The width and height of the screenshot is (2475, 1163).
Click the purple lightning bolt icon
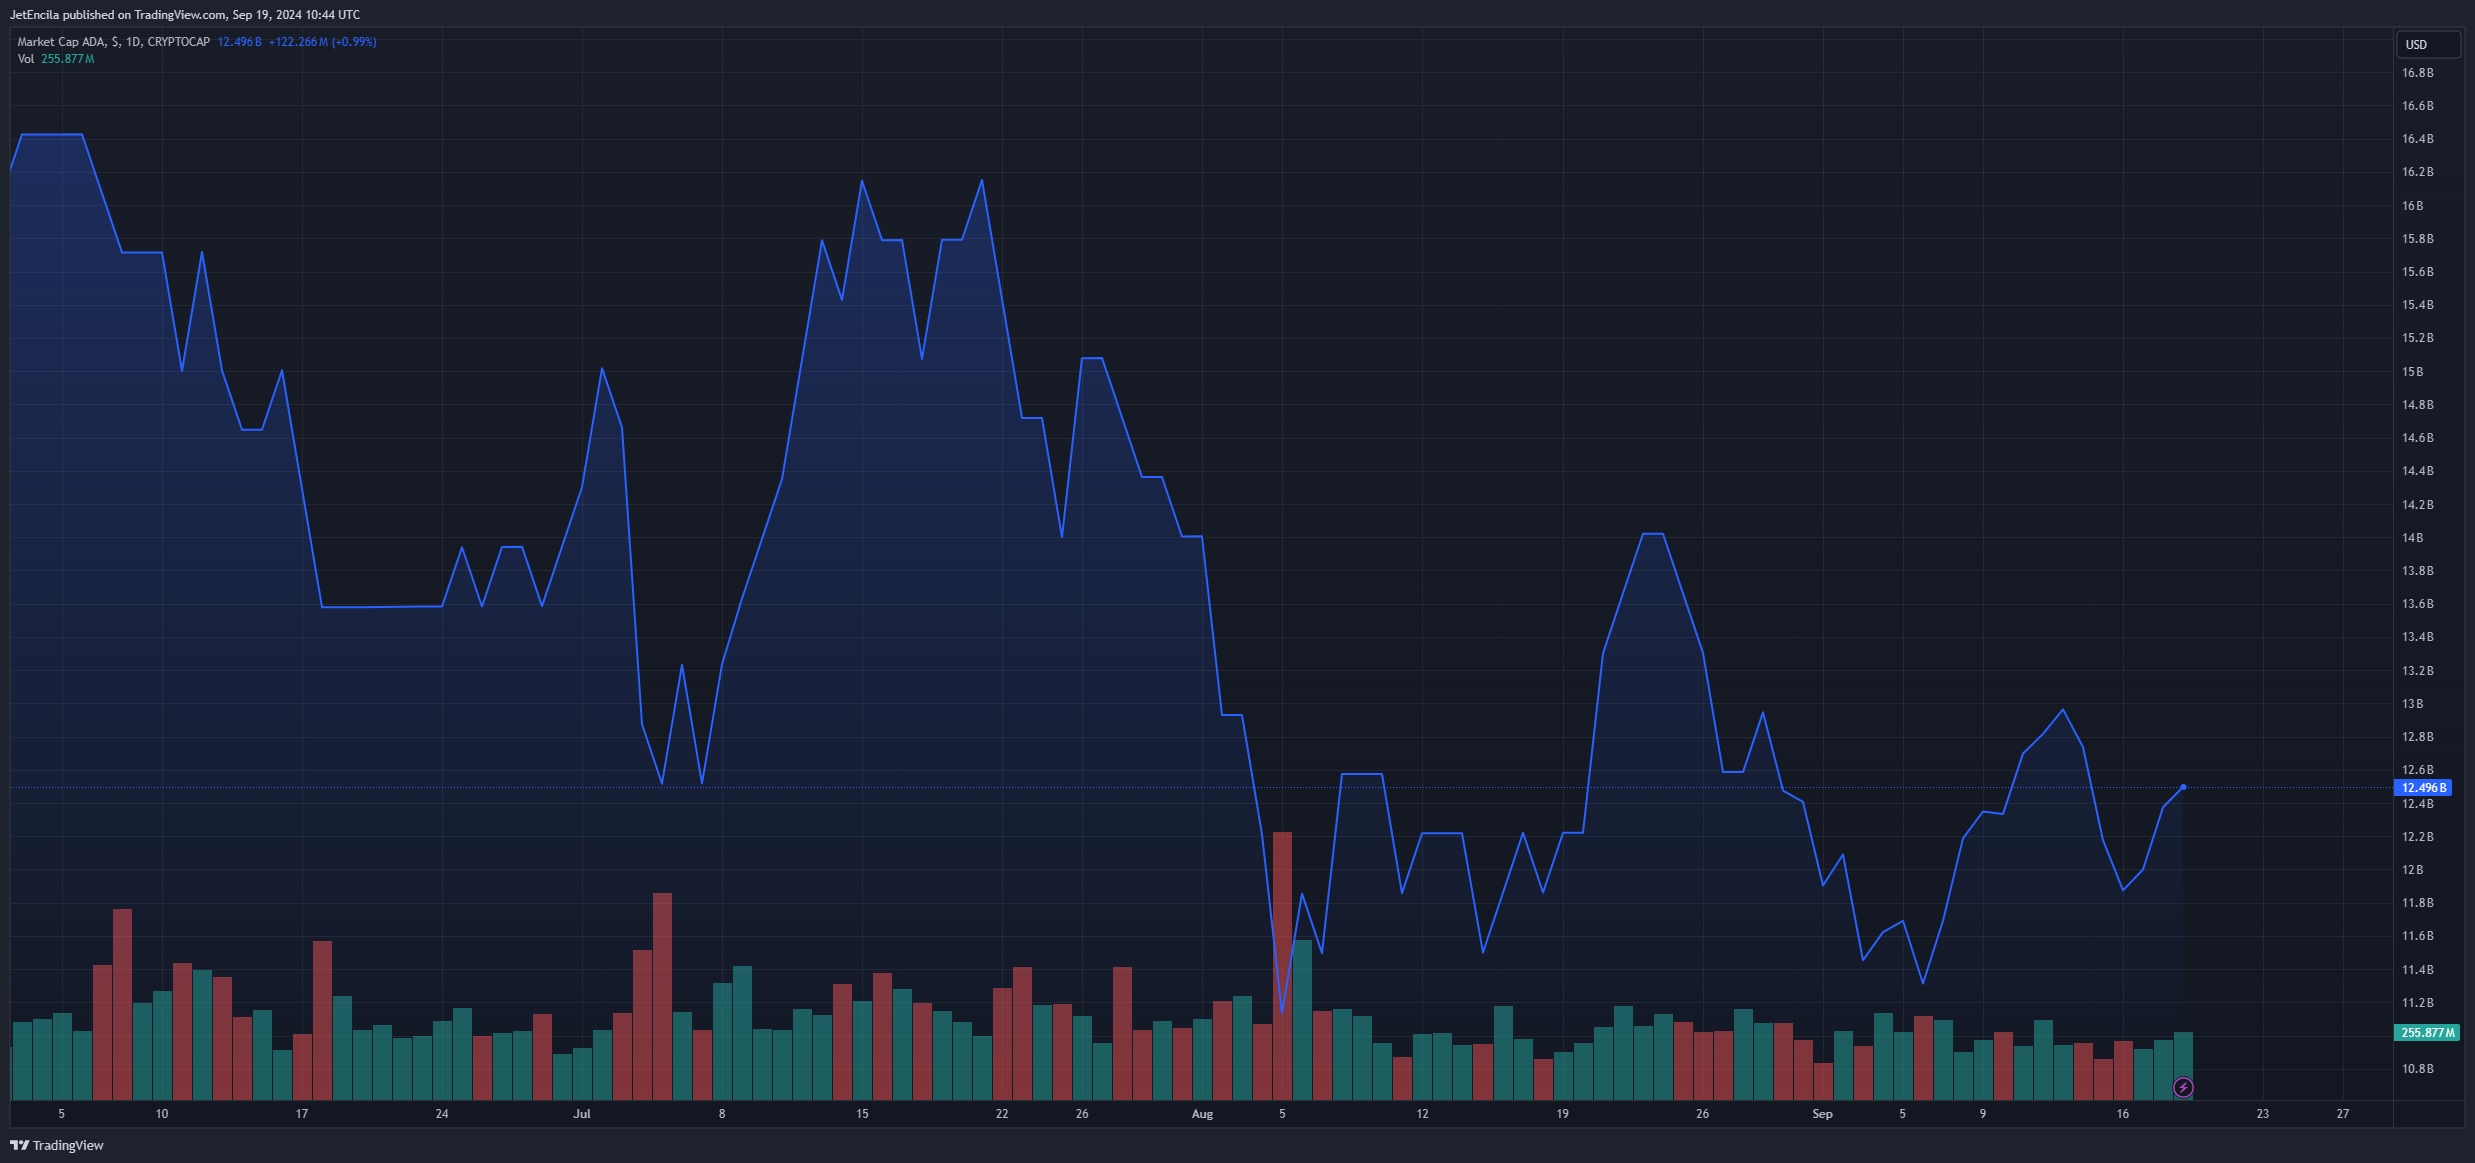click(2183, 1087)
